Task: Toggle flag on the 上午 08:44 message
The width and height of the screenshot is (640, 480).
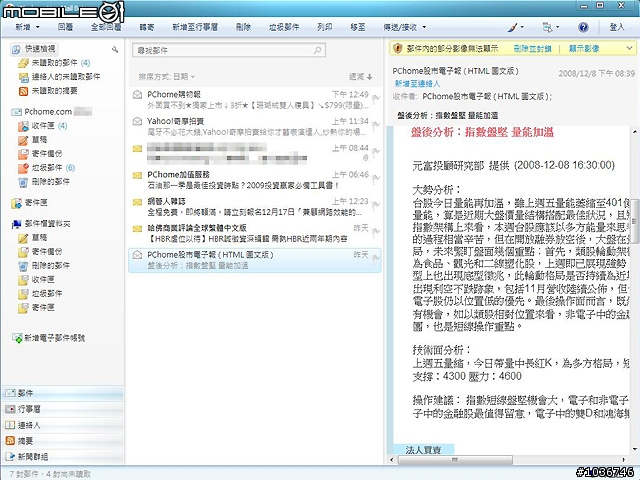Action: pyautogui.click(x=376, y=152)
